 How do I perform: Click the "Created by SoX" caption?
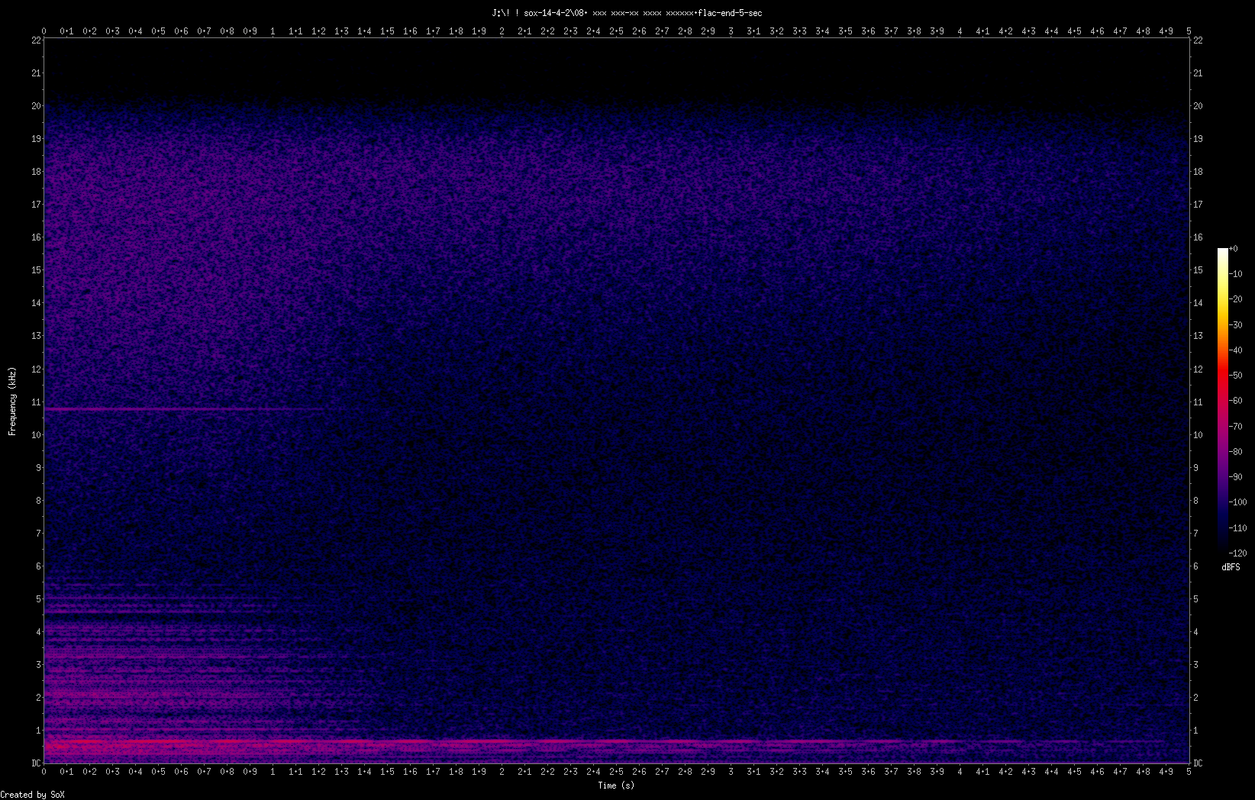pyautogui.click(x=31, y=794)
